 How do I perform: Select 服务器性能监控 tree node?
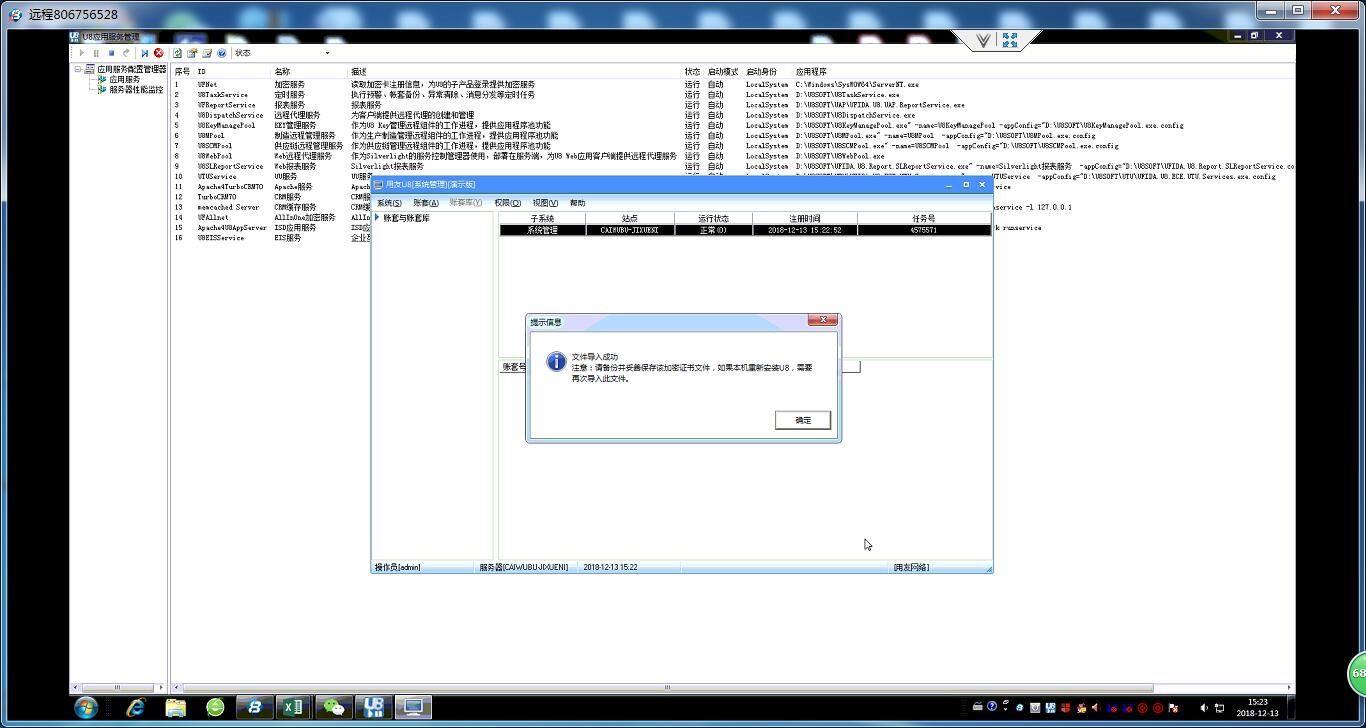pos(136,89)
